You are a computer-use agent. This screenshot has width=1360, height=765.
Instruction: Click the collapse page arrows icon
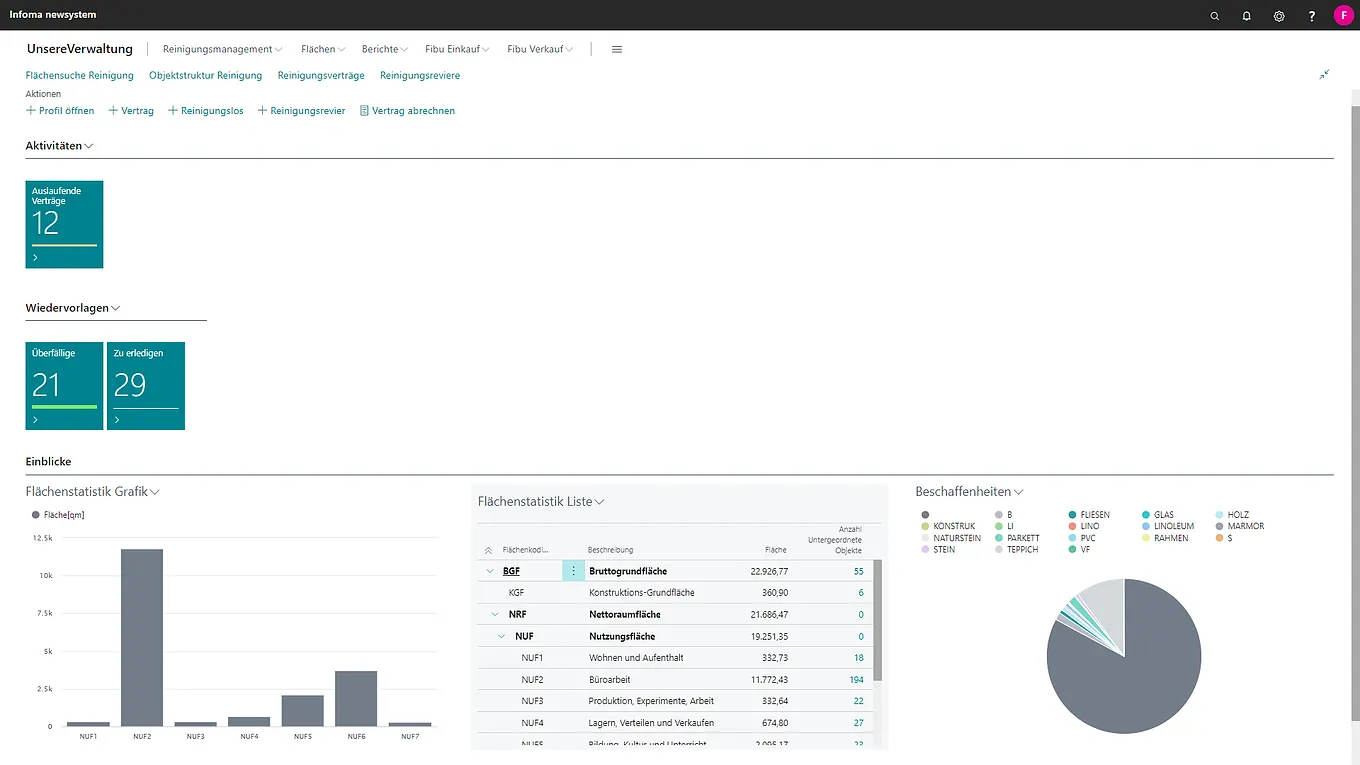coord(1324,75)
